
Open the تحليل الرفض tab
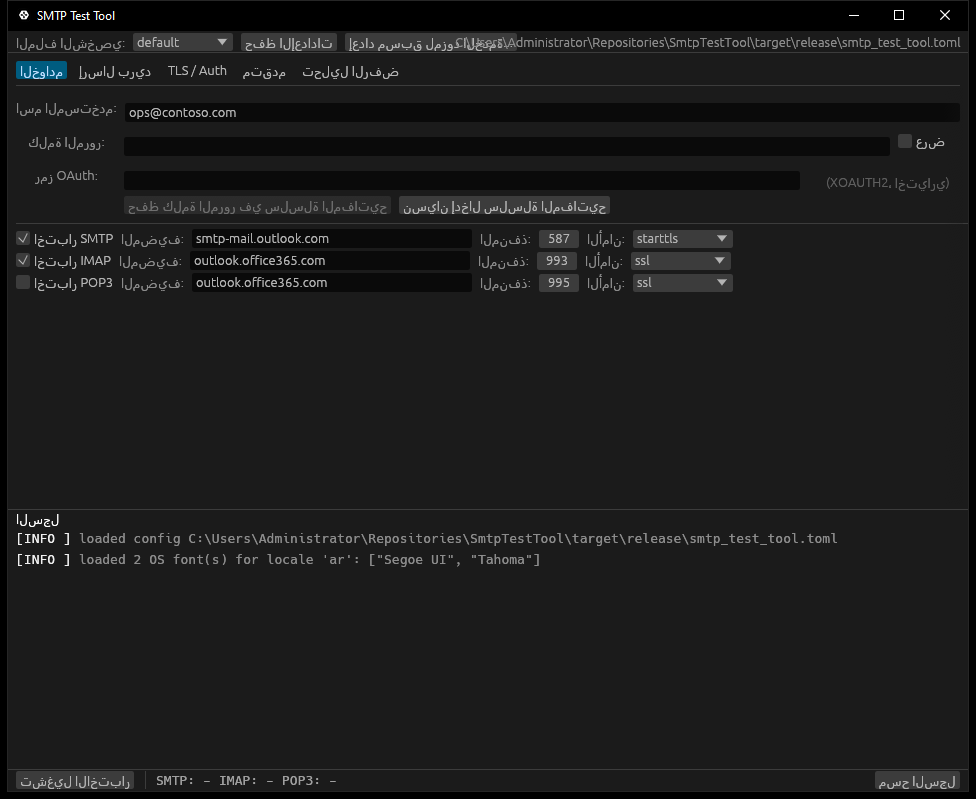pyautogui.click(x=350, y=71)
